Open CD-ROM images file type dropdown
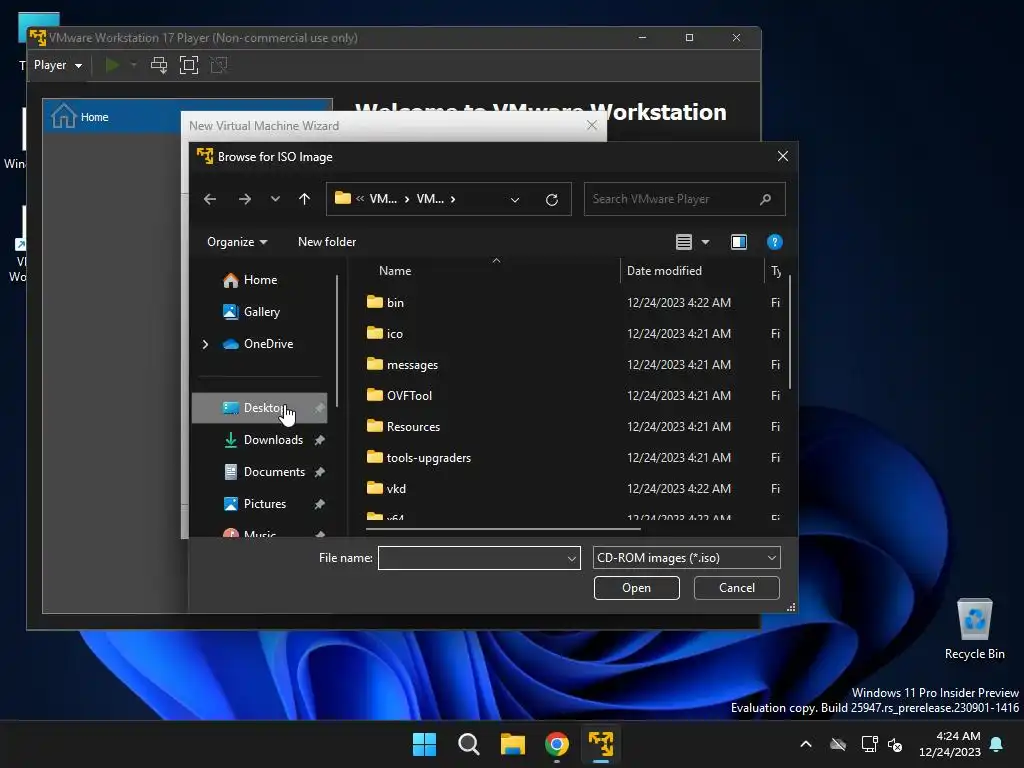 tap(686, 558)
